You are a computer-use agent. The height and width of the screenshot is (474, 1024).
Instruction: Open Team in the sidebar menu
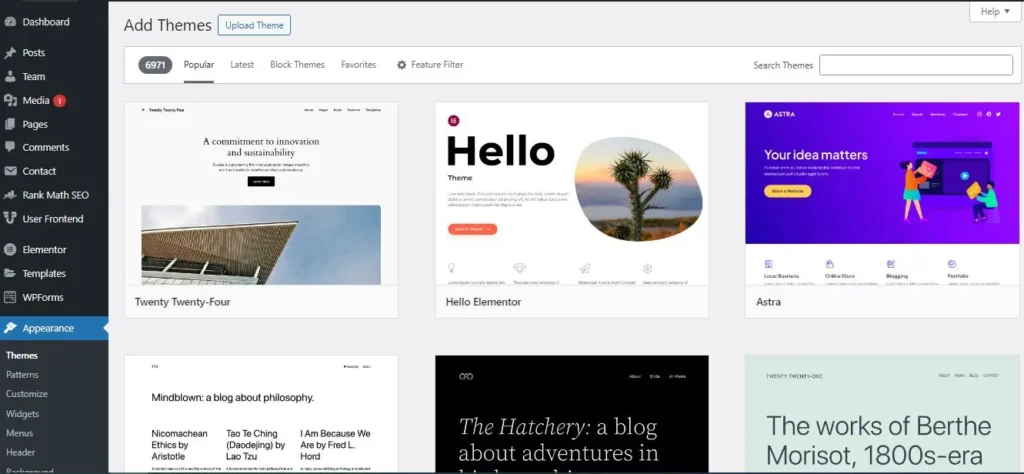33,76
